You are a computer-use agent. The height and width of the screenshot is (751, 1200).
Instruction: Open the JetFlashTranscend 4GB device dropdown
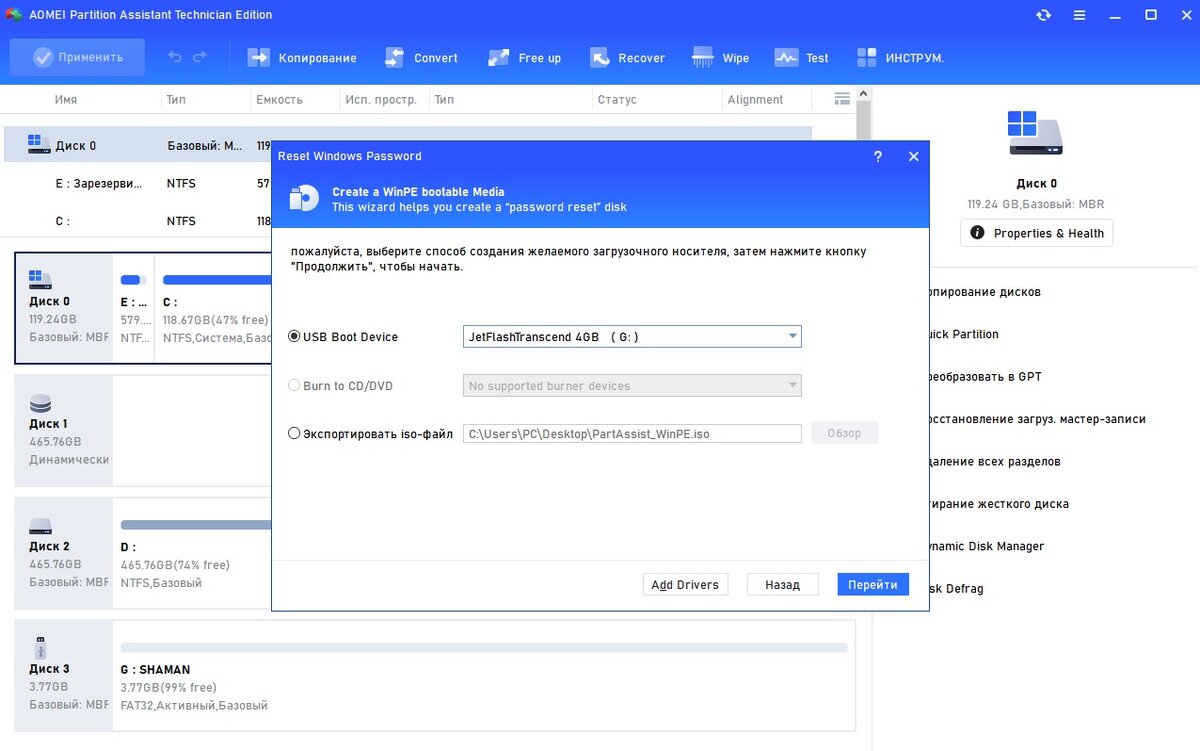pos(632,337)
